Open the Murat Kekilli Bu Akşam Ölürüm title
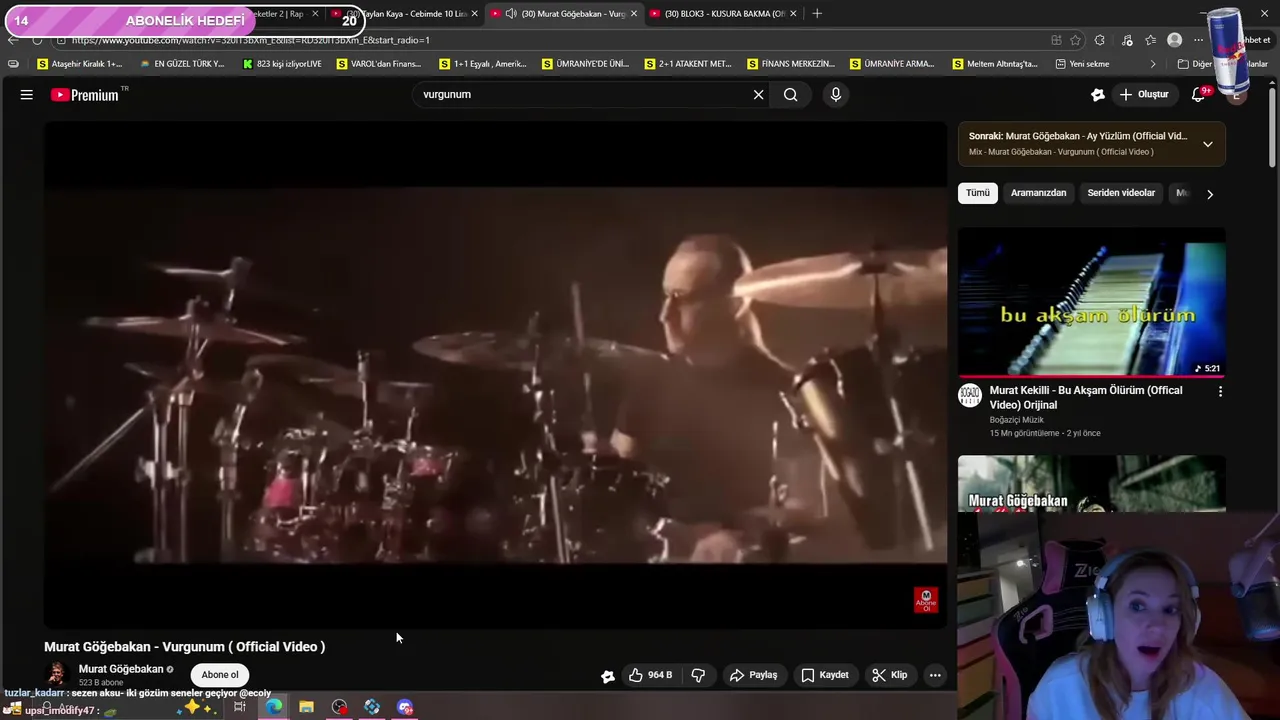The image size is (1280, 720). (x=1086, y=397)
